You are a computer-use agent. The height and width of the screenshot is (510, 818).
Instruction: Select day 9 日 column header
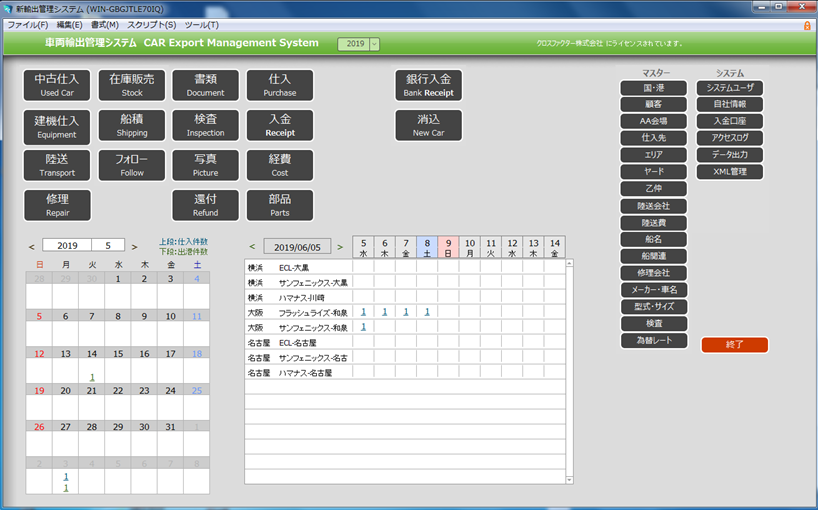448,247
